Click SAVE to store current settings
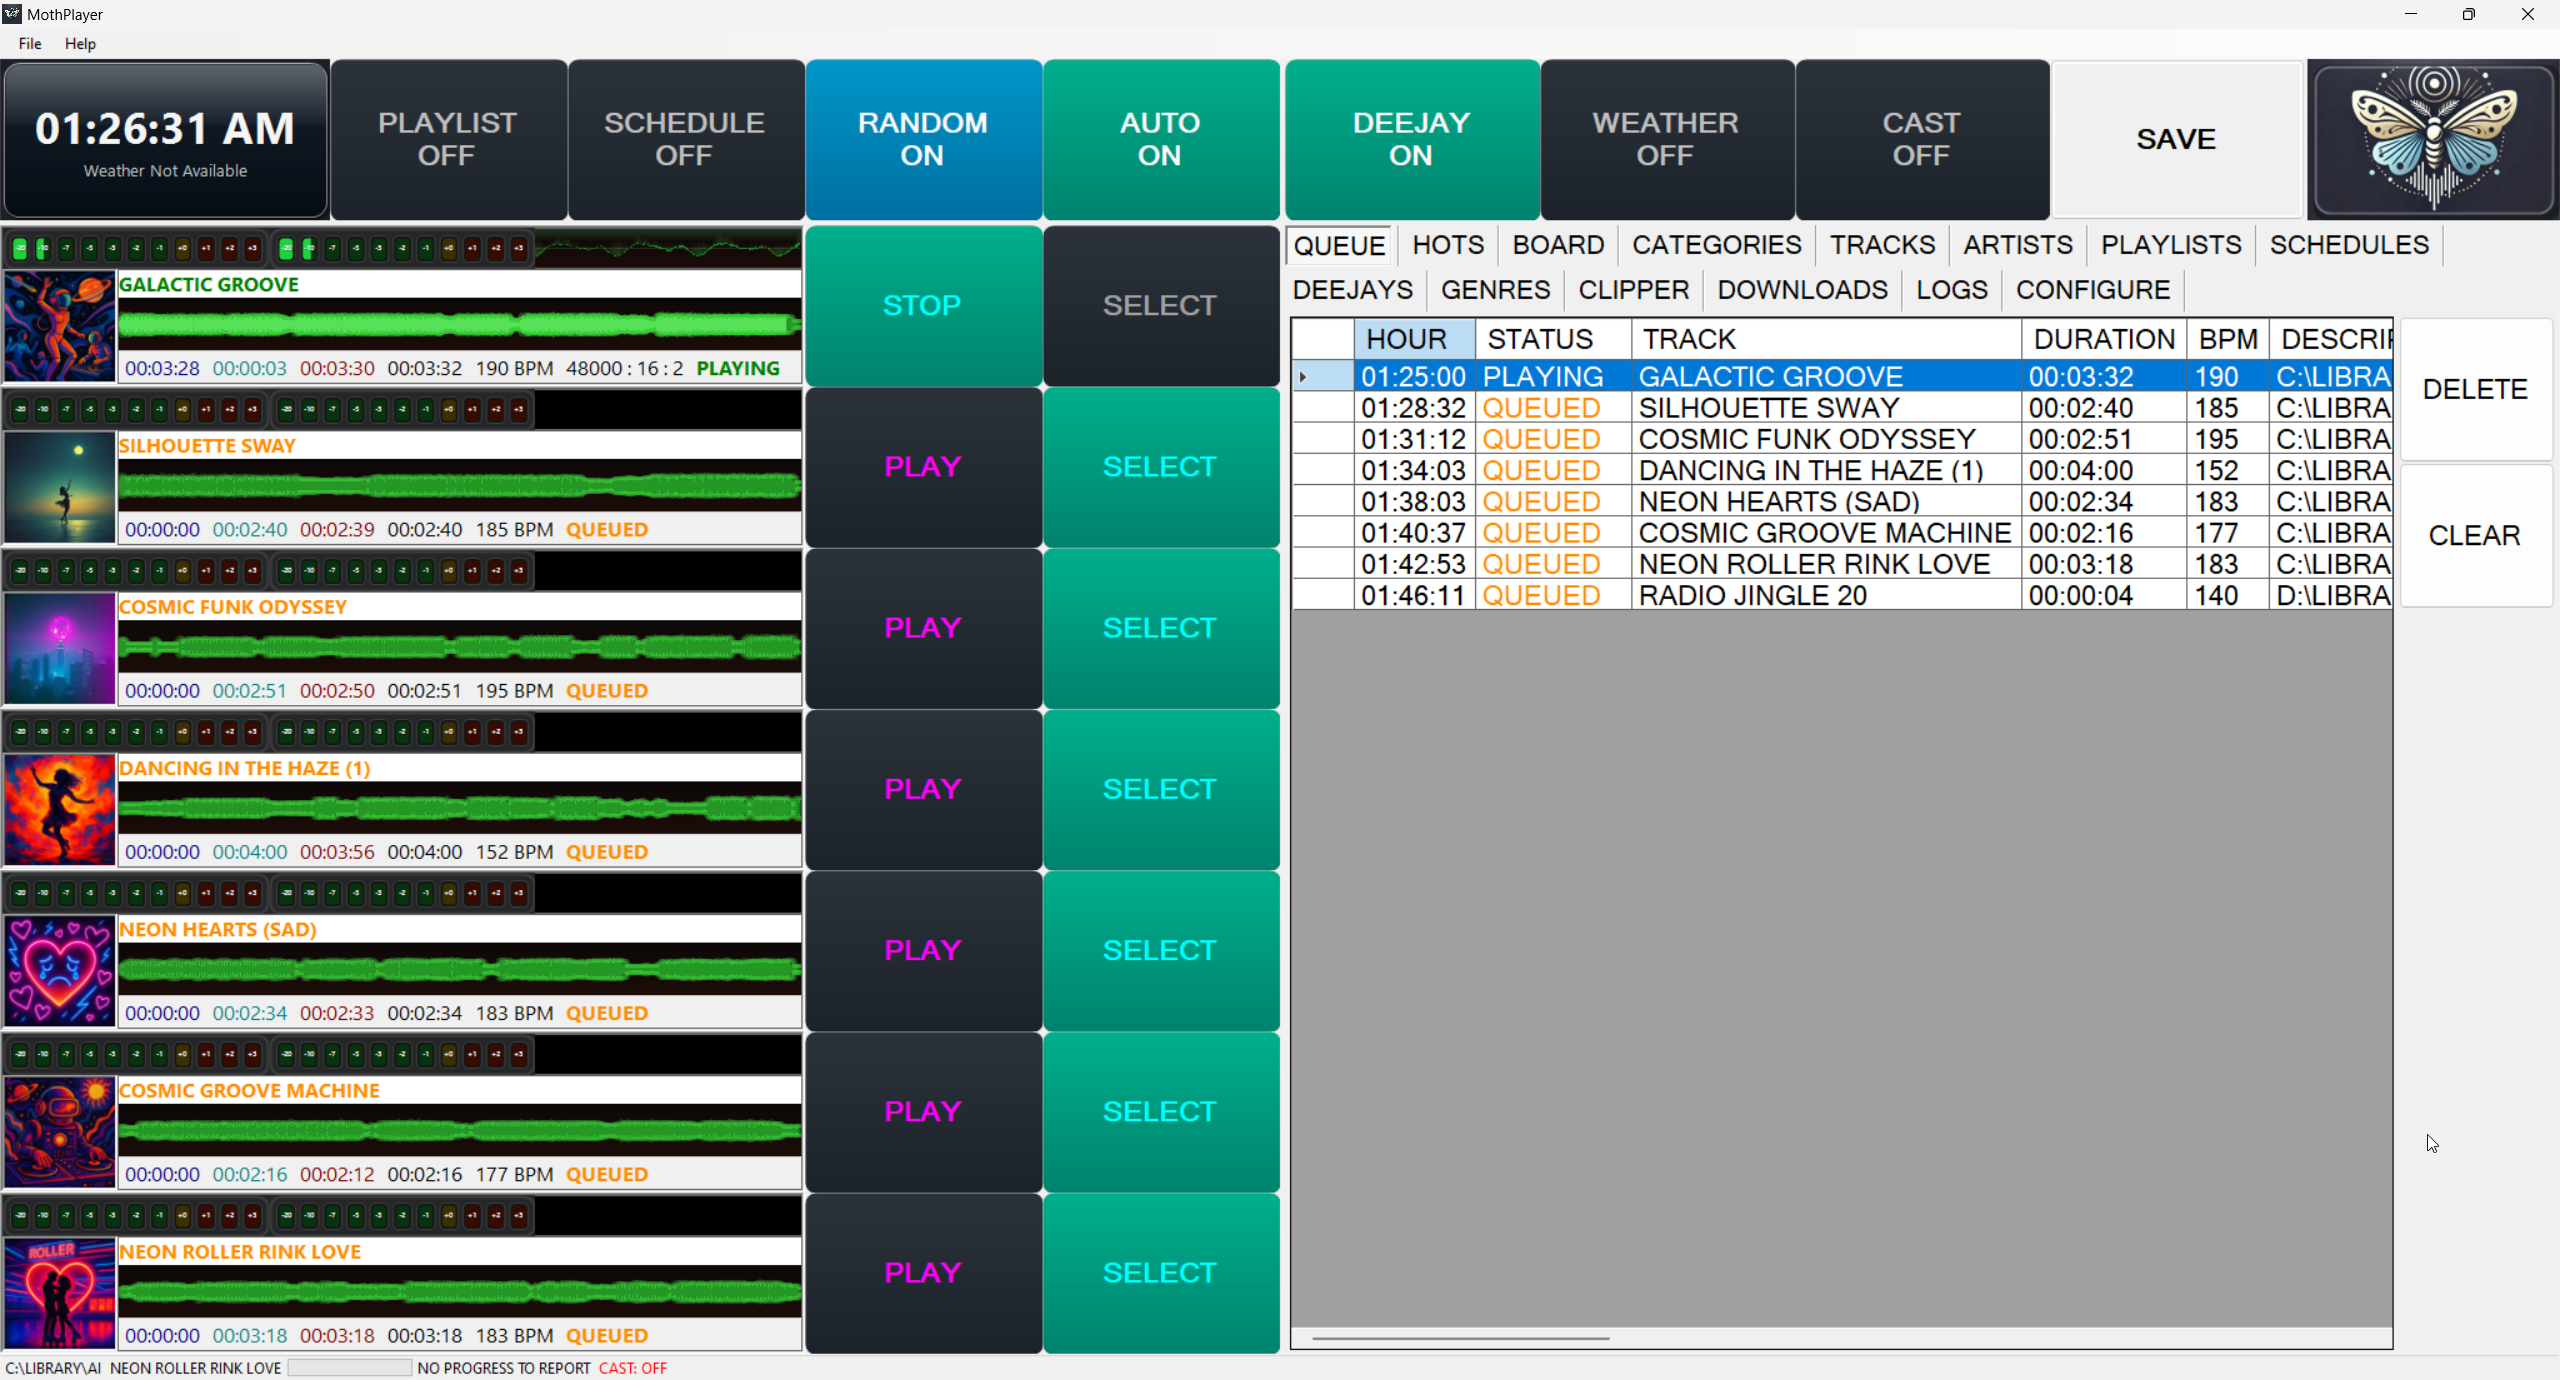 2176,139
